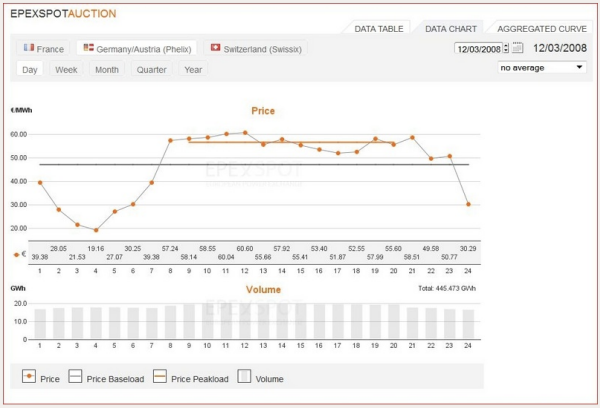Open the calendar date picker icon
600x408 pixels.
point(518,48)
